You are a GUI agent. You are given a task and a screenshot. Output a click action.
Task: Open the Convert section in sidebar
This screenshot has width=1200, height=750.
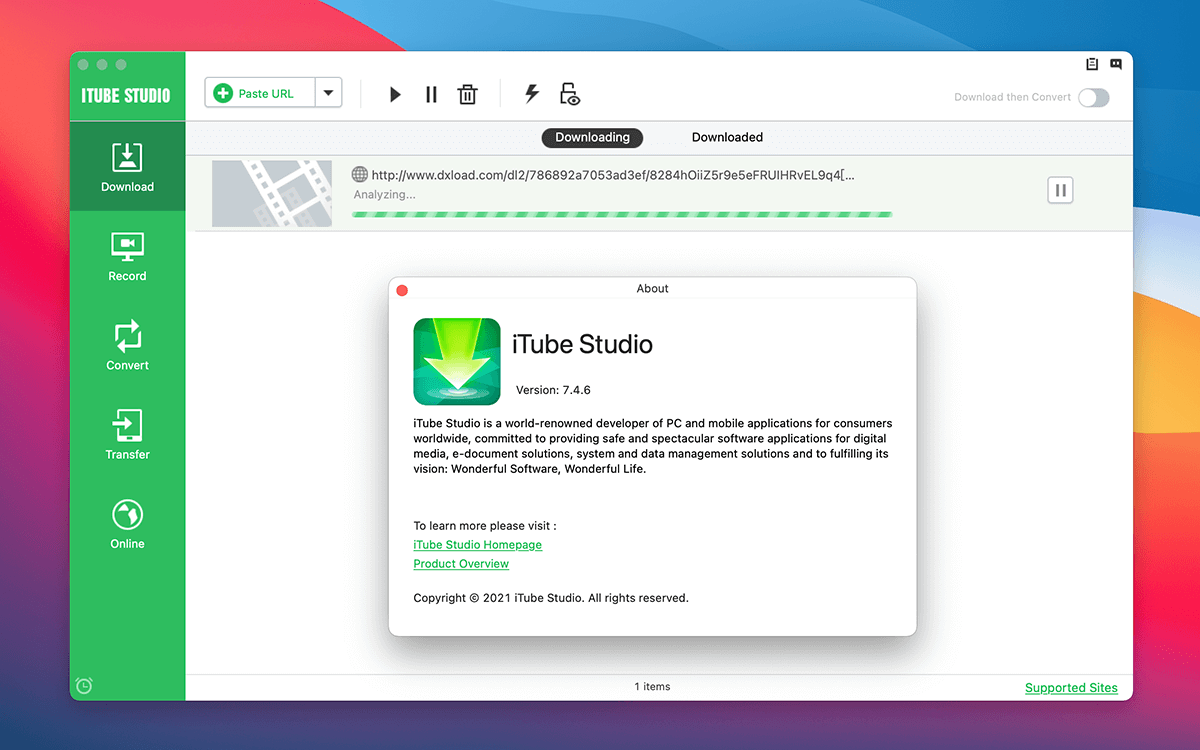[127, 345]
